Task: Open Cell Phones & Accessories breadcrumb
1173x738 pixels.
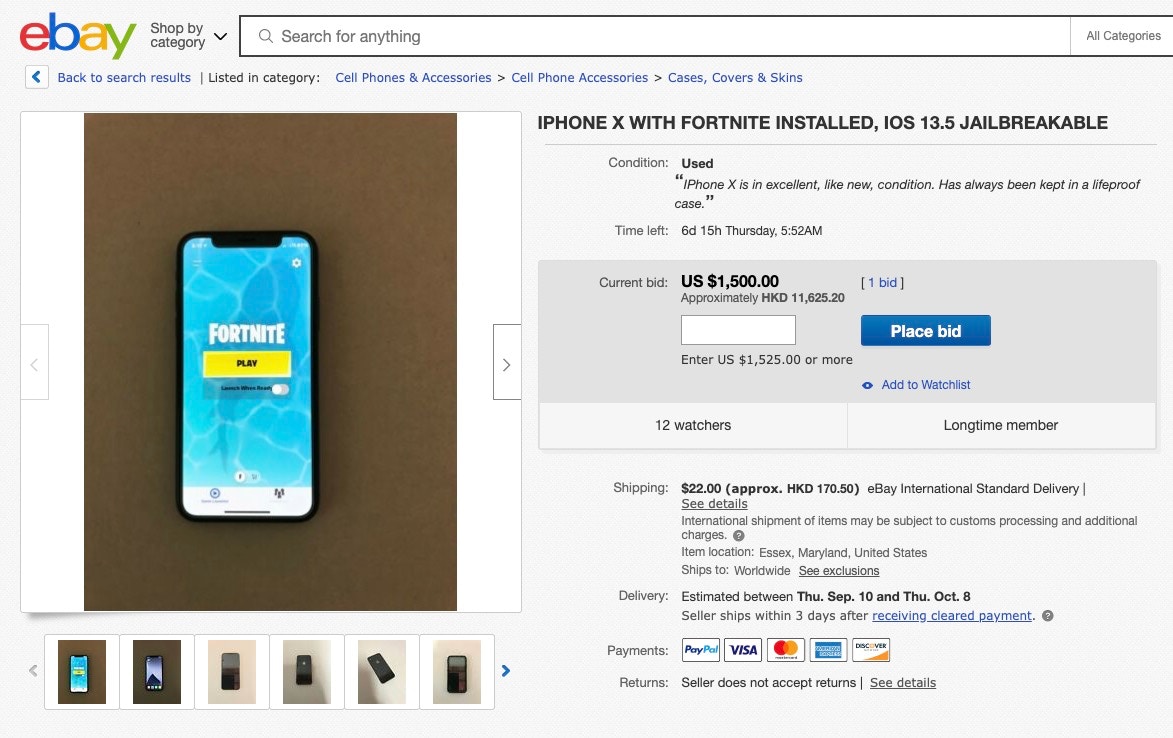Action: [413, 78]
